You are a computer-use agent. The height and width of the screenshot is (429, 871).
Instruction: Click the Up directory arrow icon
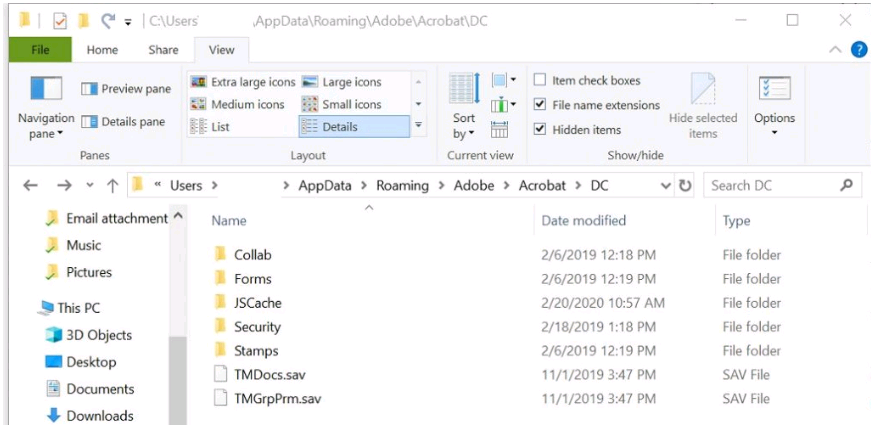[x=112, y=185]
